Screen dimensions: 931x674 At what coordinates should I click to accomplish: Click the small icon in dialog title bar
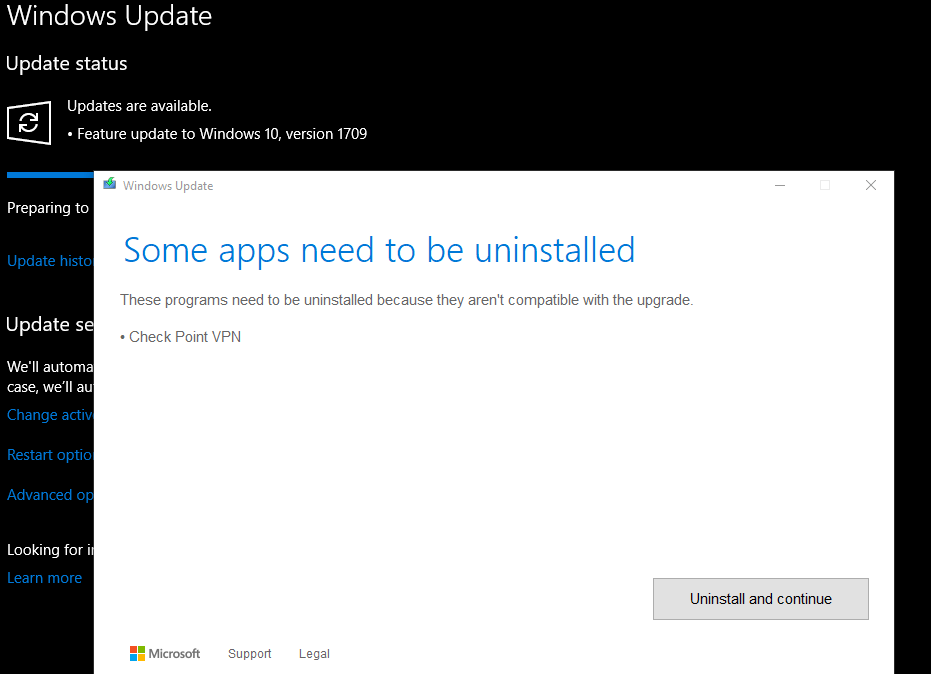(110, 185)
